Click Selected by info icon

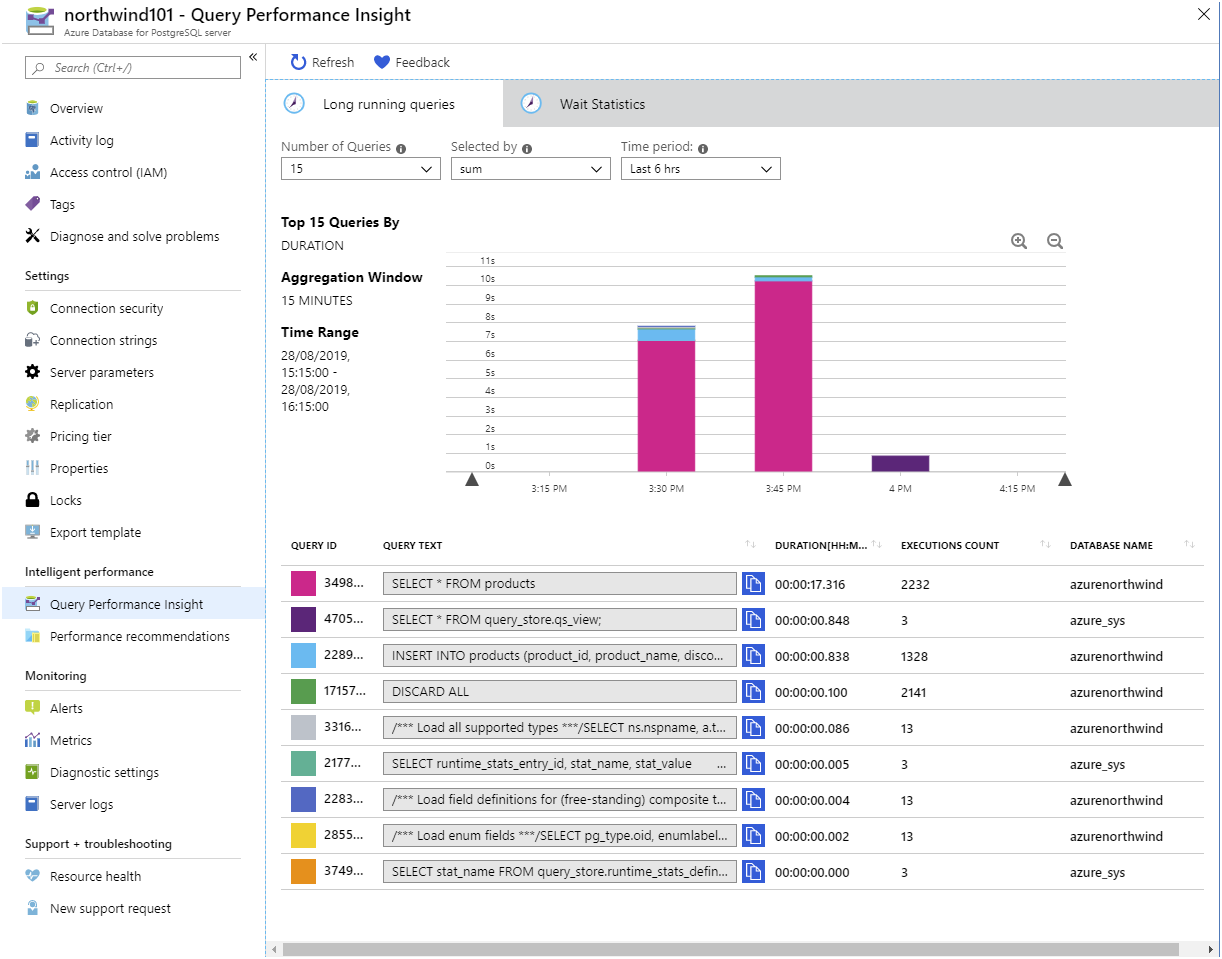tap(527, 148)
